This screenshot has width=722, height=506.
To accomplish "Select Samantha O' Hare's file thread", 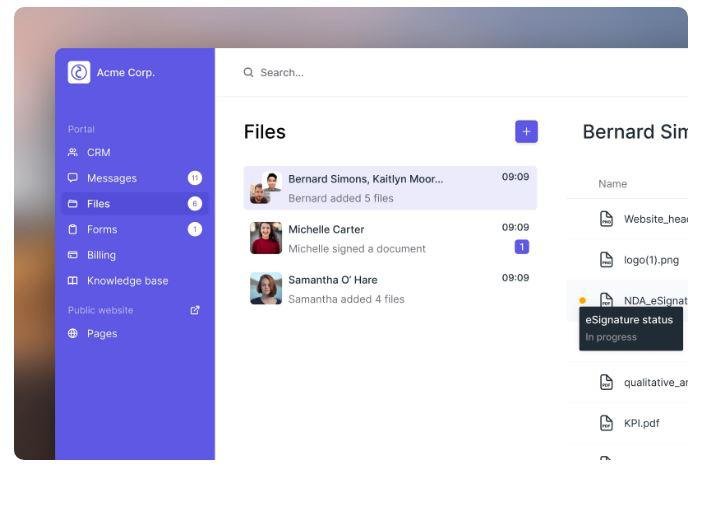I will click(x=390, y=289).
